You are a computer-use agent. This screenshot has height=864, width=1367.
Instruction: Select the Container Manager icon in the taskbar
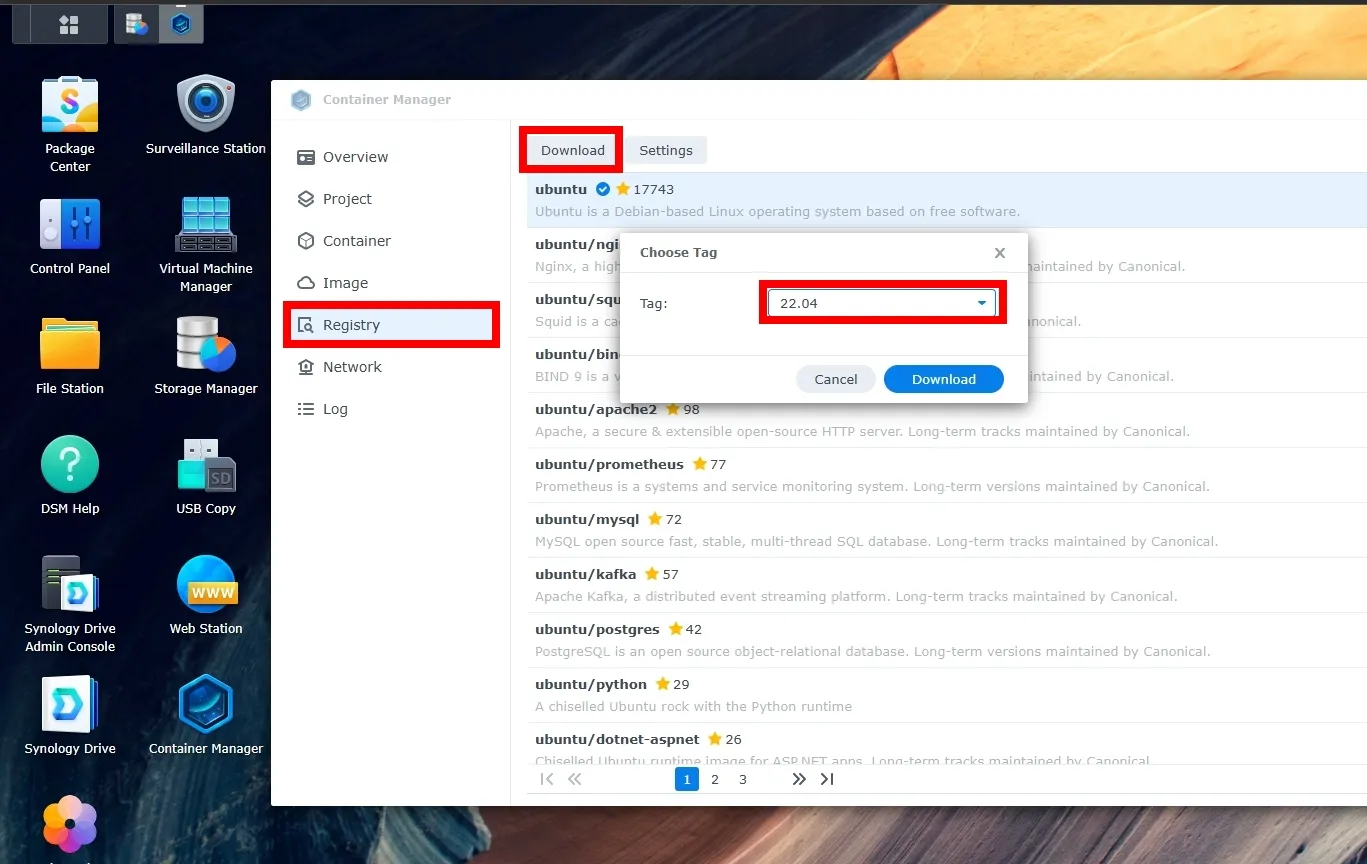coord(181,23)
